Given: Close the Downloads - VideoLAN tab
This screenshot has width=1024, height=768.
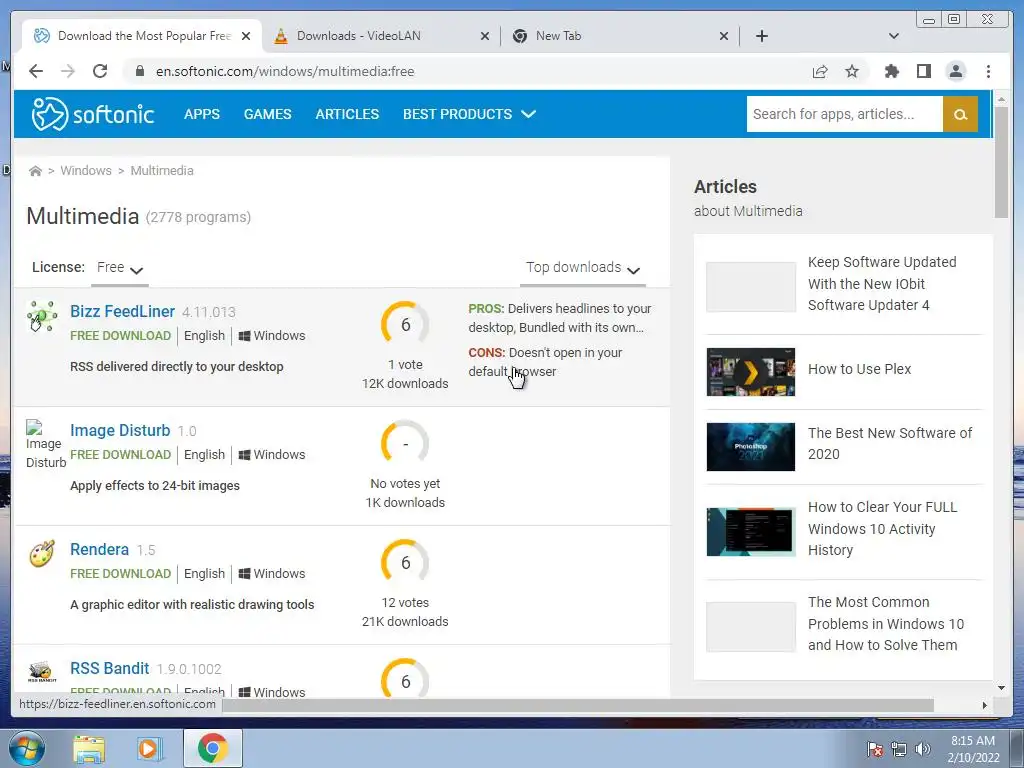Looking at the screenshot, I should (x=485, y=36).
